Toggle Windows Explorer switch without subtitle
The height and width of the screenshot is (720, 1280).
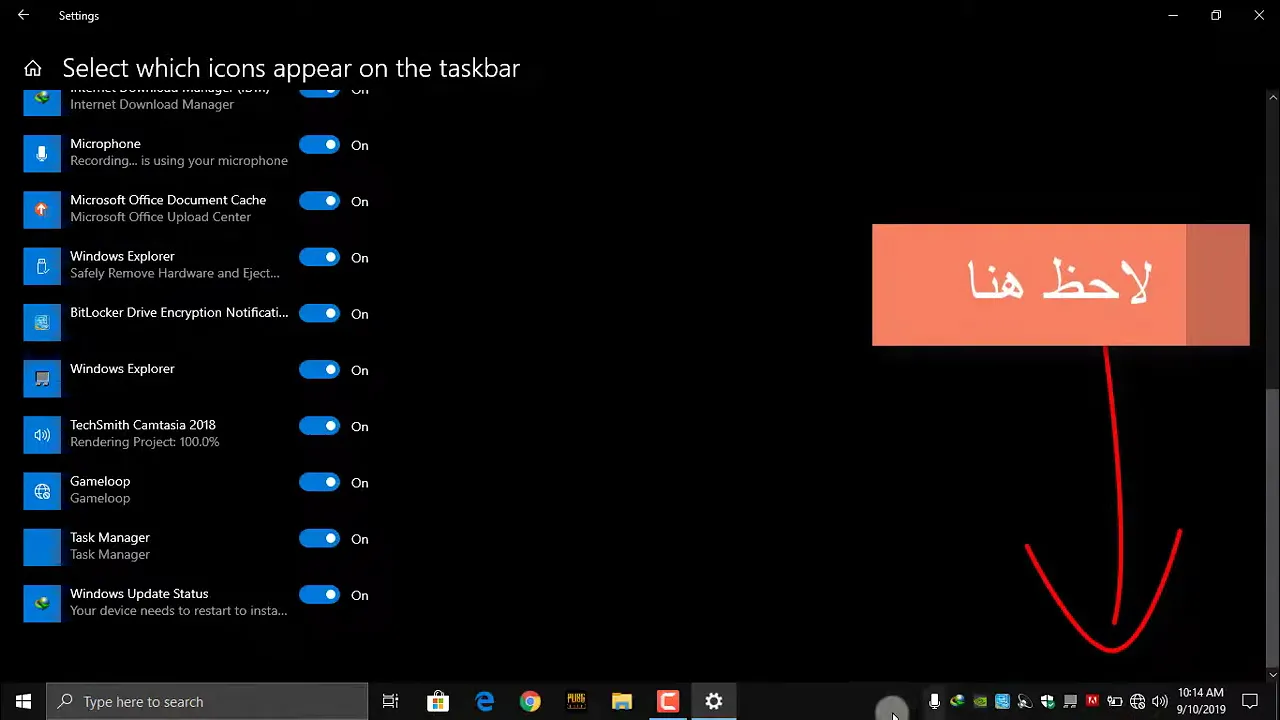pos(319,370)
